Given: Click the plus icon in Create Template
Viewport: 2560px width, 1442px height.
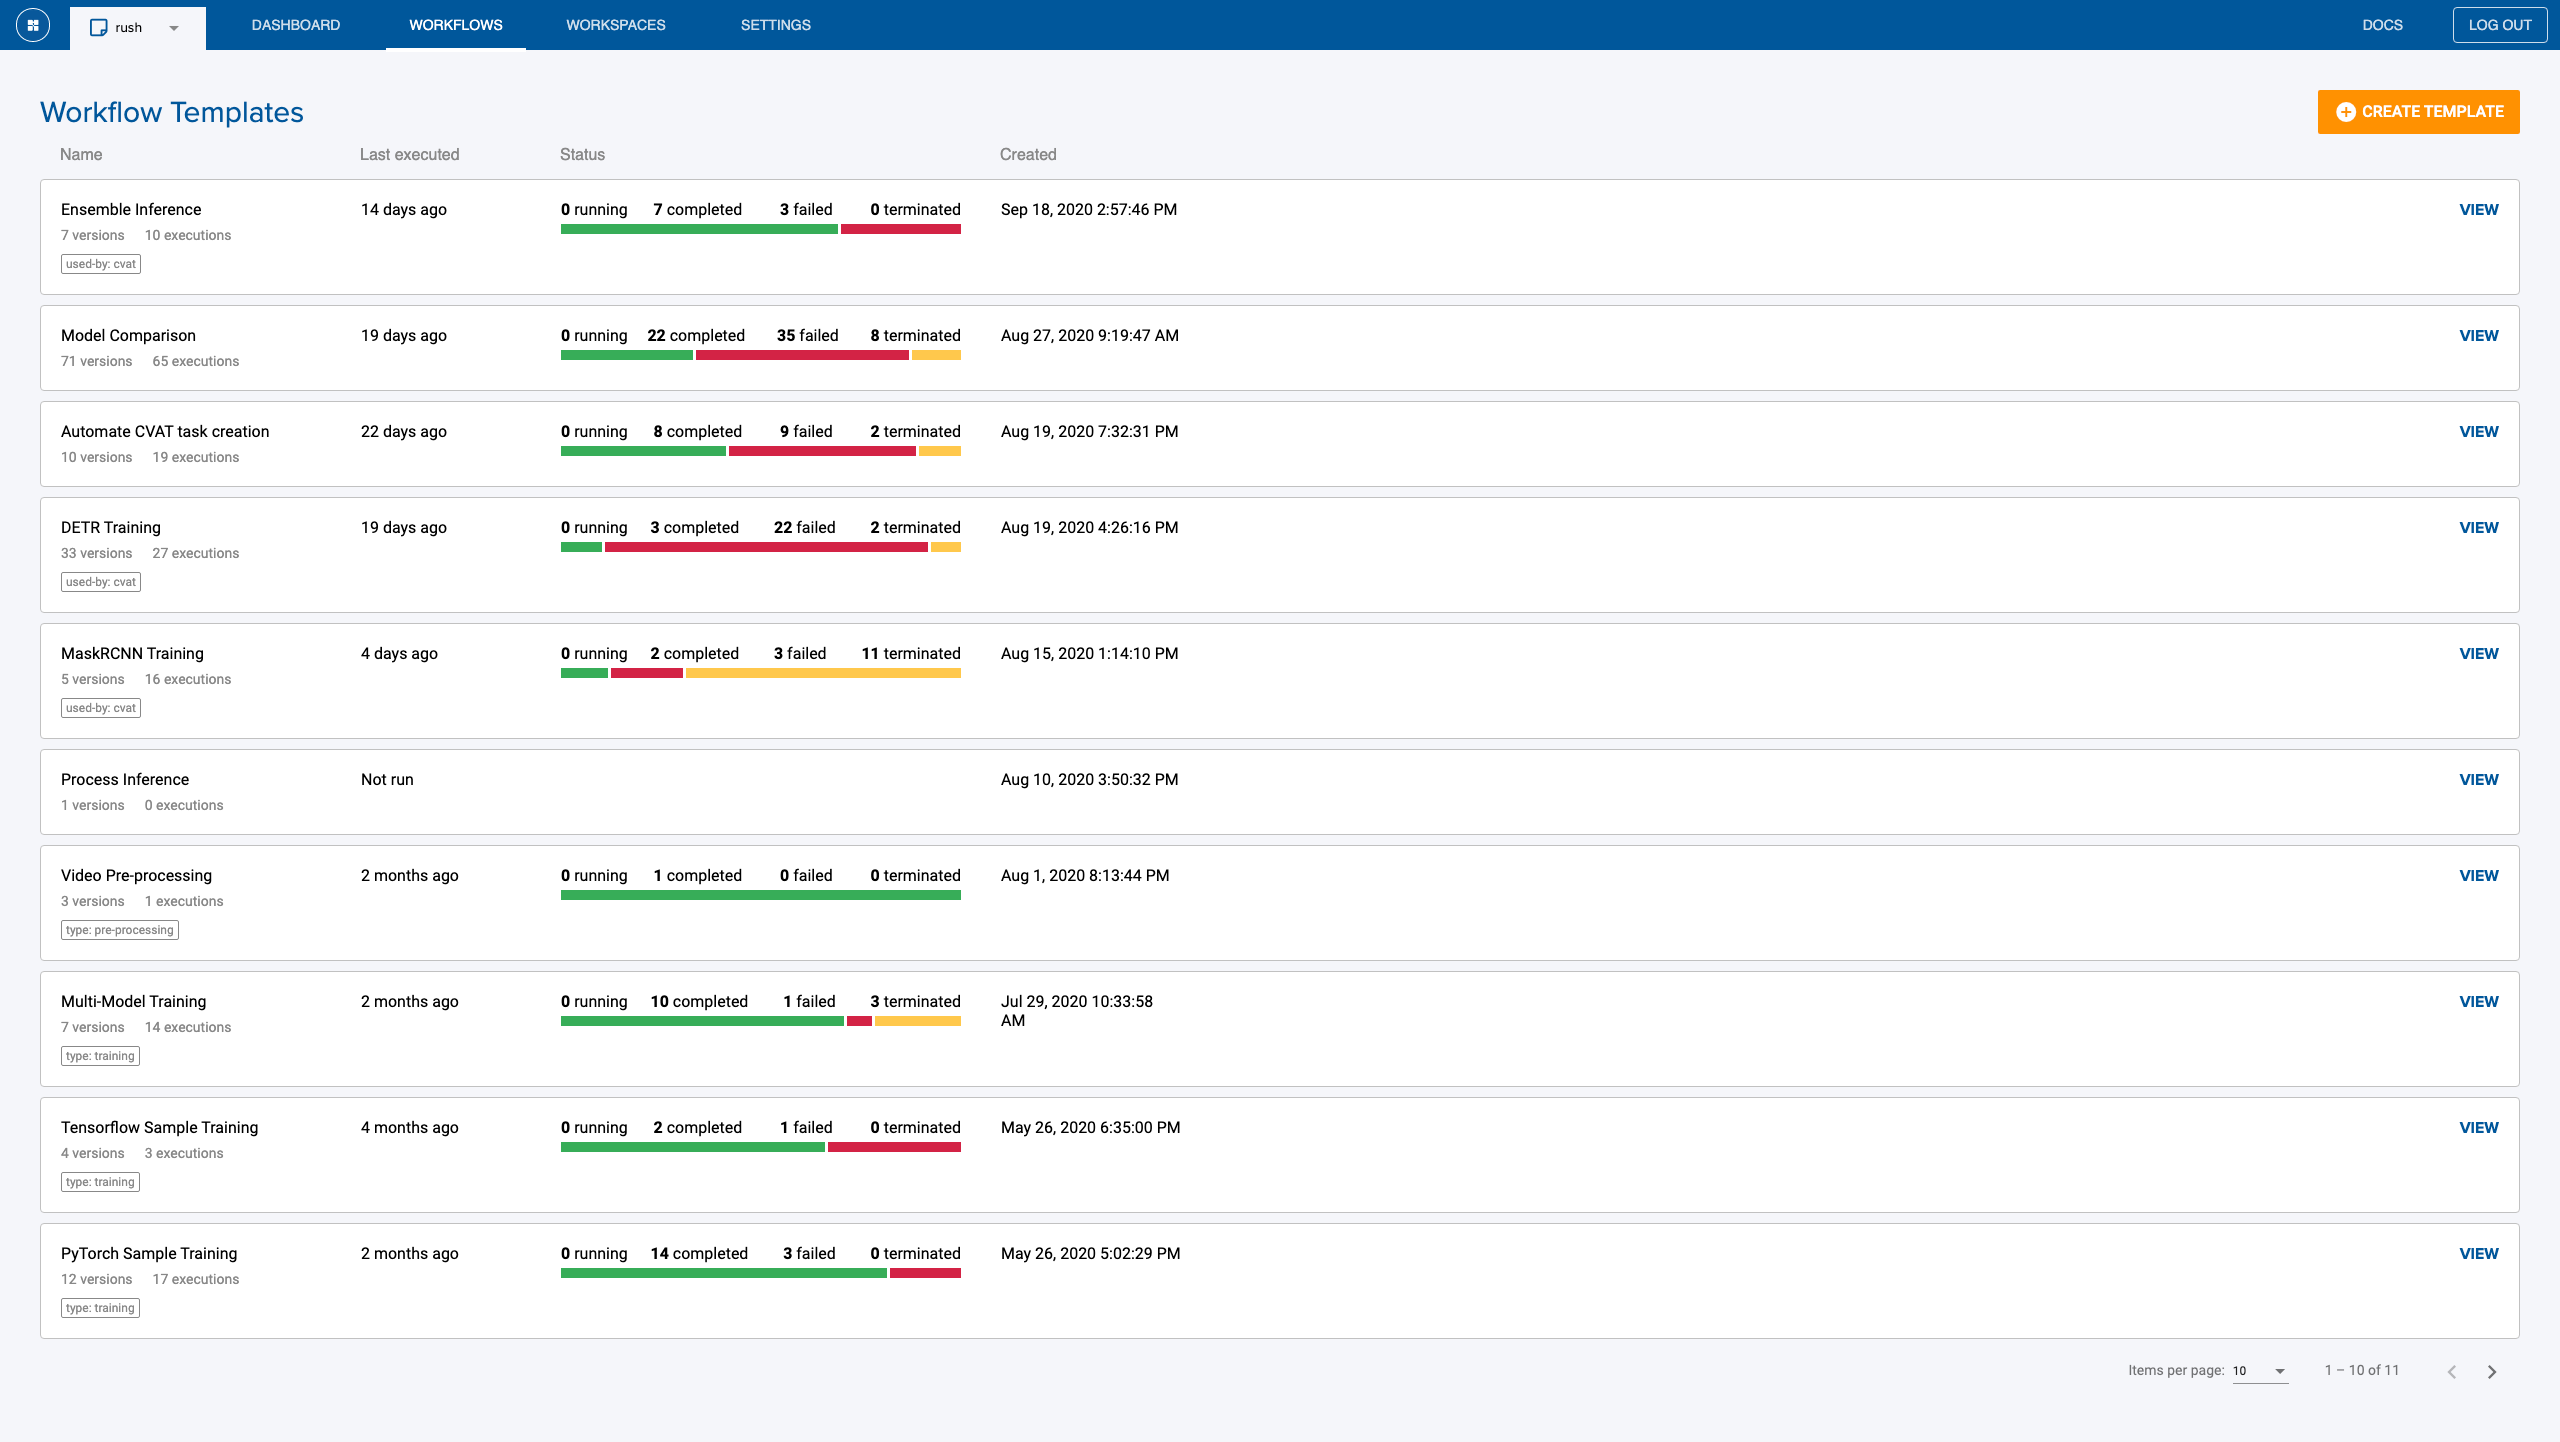Looking at the screenshot, I should 2345,112.
